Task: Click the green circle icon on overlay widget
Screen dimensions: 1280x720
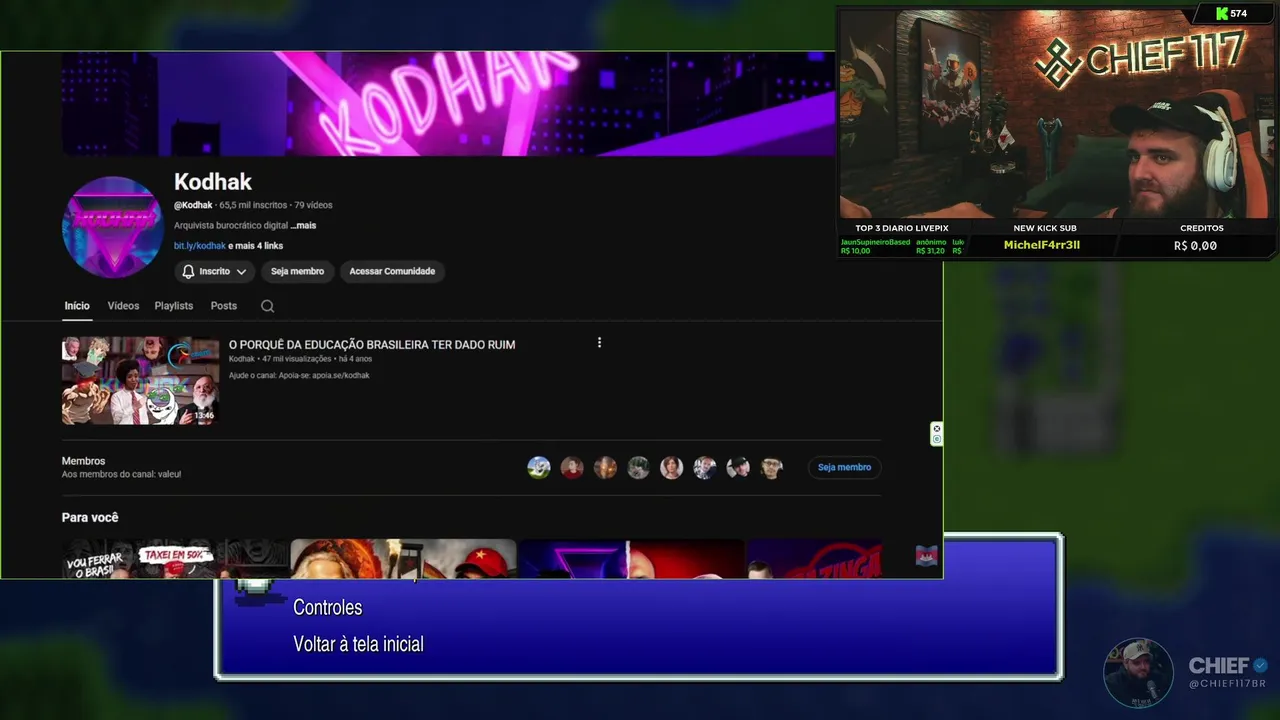Action: 936,439
